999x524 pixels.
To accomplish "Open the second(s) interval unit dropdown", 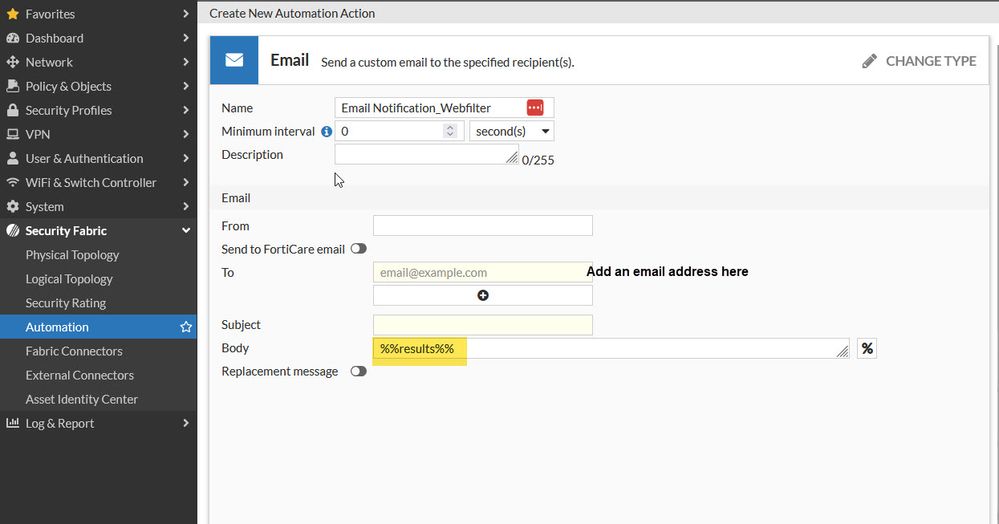I will pyautogui.click(x=511, y=131).
